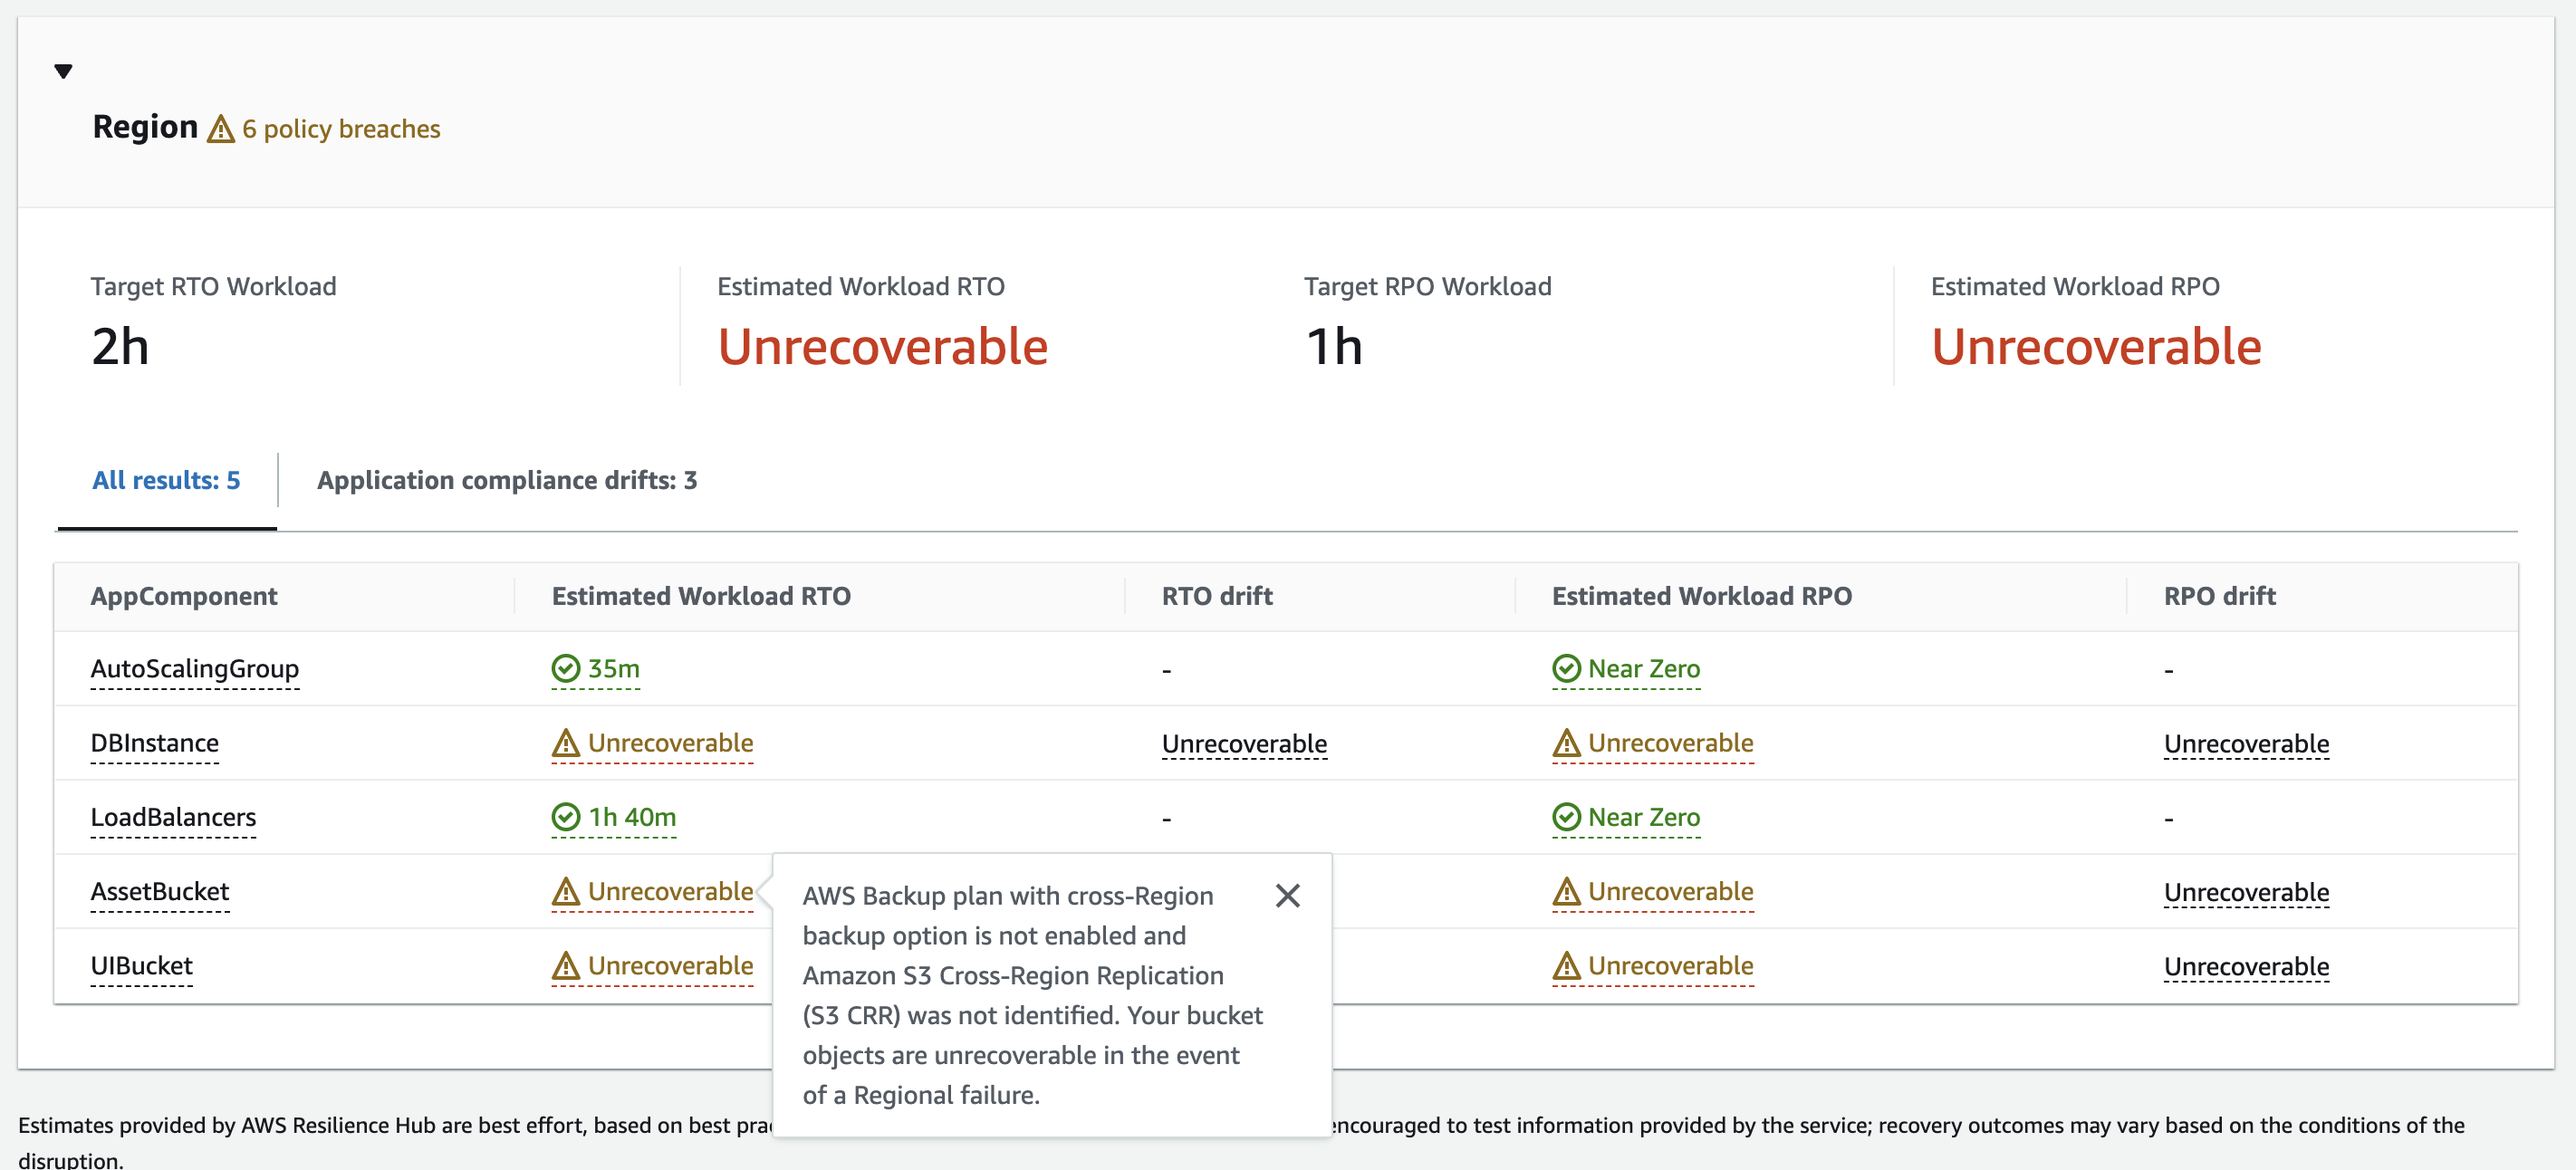
Task: Open the DBInstance component link
Action: pyautogui.click(x=154, y=743)
